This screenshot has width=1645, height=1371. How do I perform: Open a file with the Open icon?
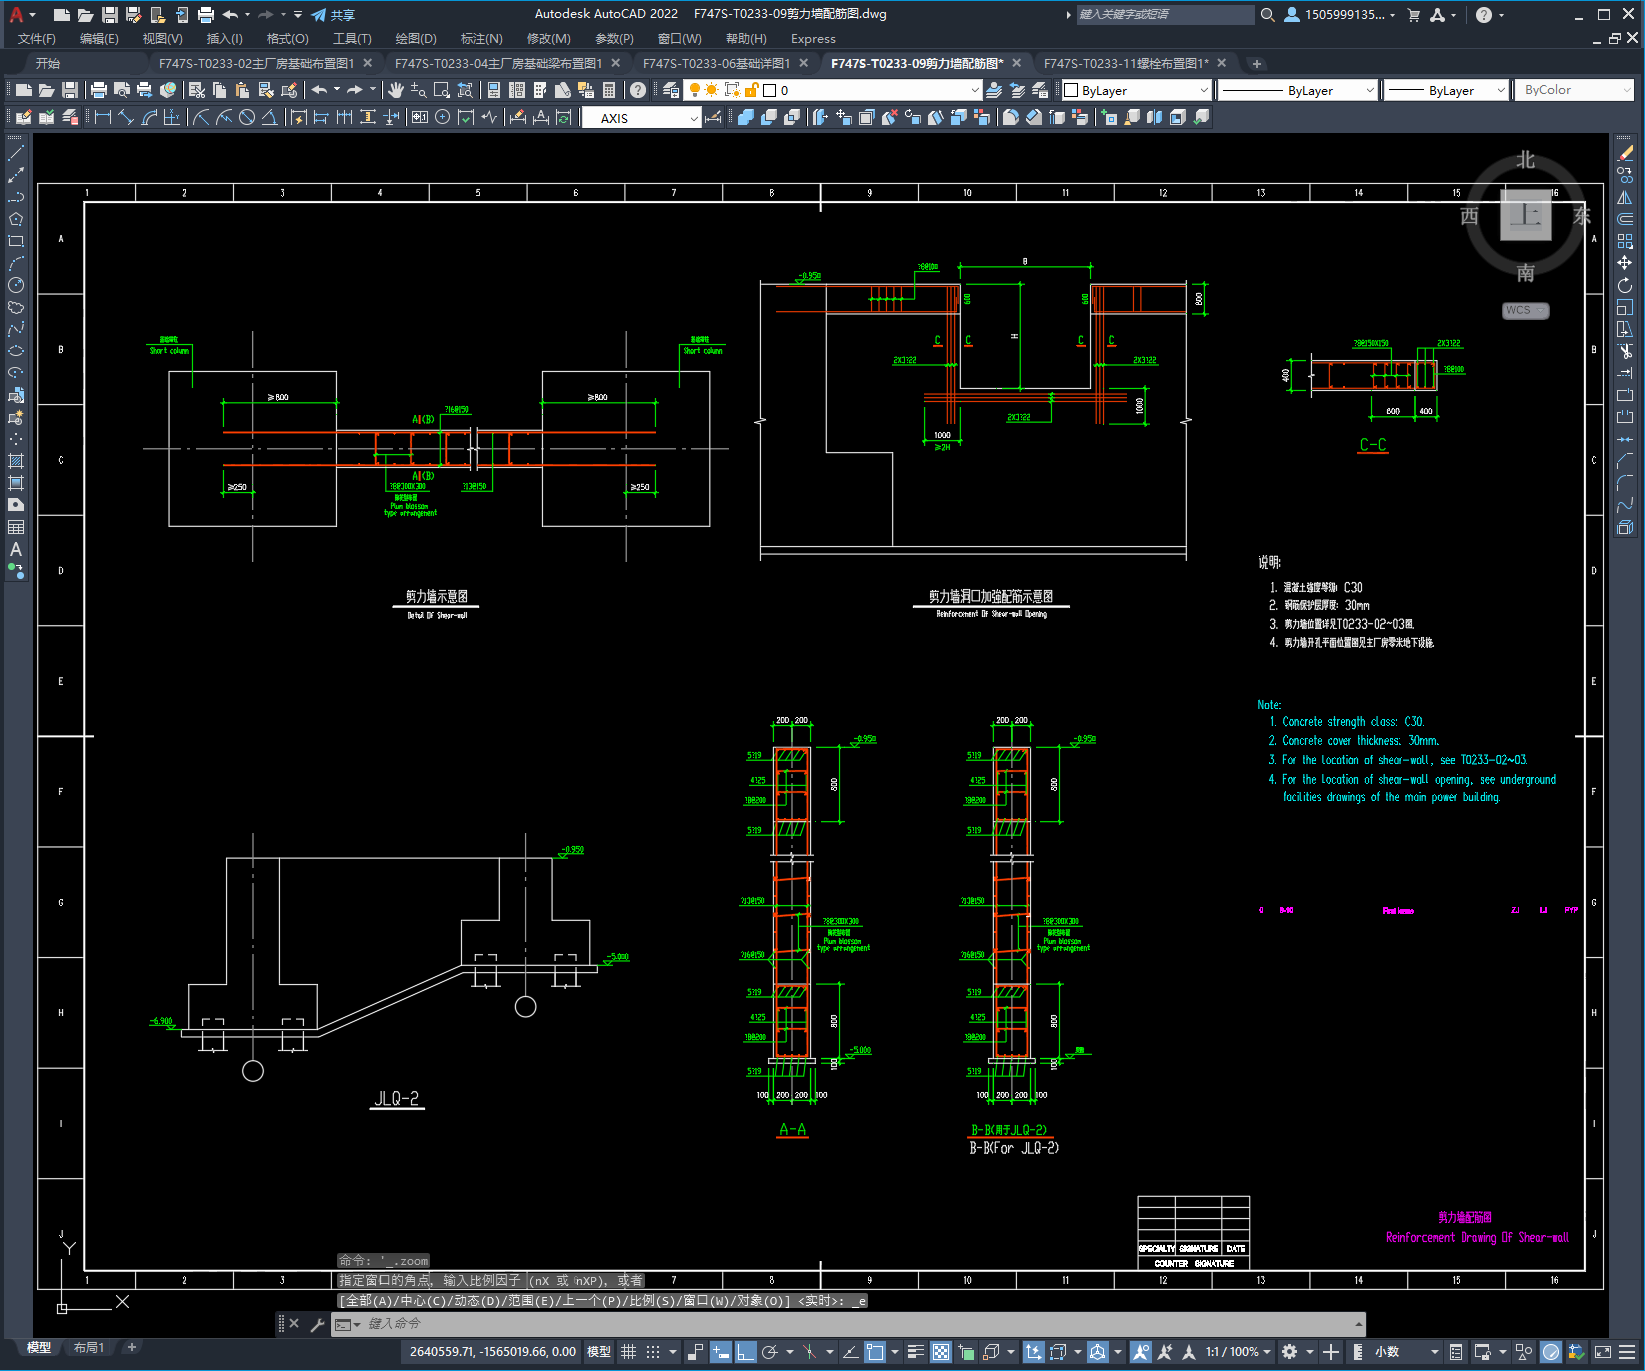pos(46,90)
